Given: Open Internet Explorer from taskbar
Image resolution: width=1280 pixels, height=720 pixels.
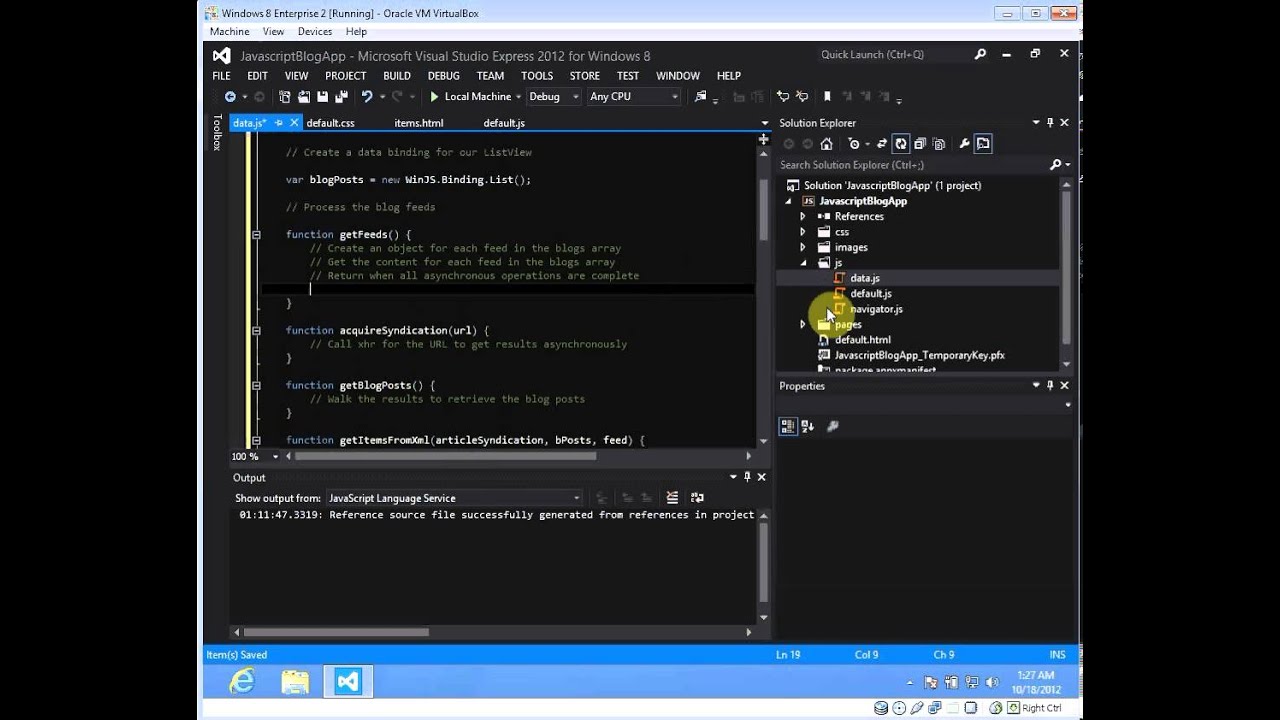Looking at the screenshot, I should click(242, 682).
